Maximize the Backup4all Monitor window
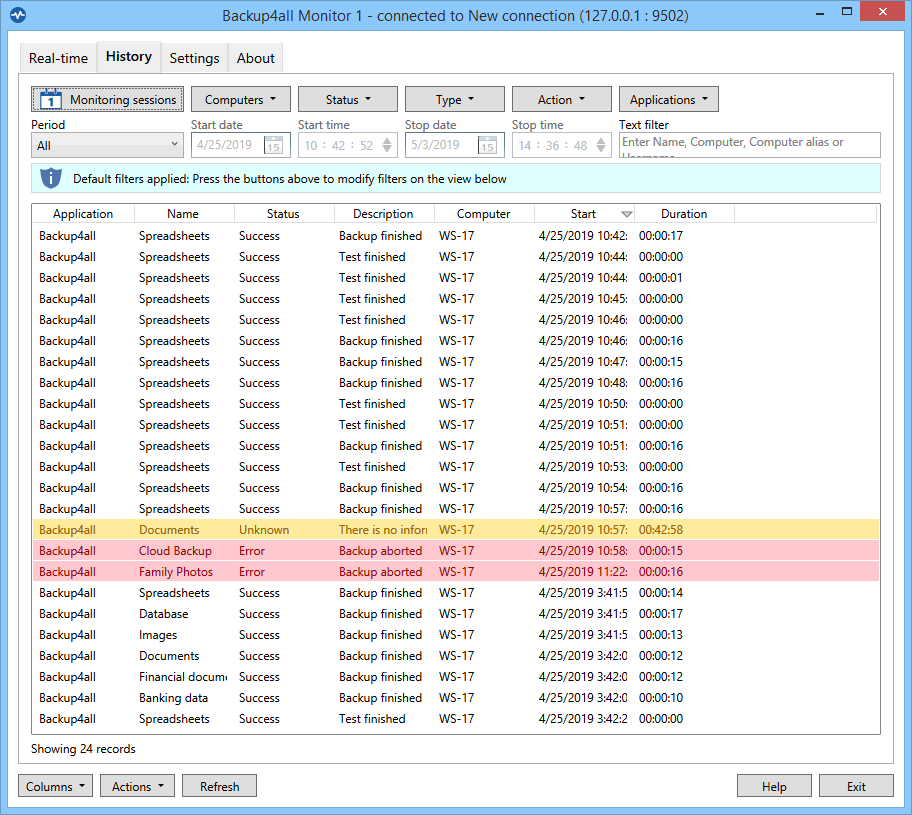The image size is (912, 815). coord(847,12)
